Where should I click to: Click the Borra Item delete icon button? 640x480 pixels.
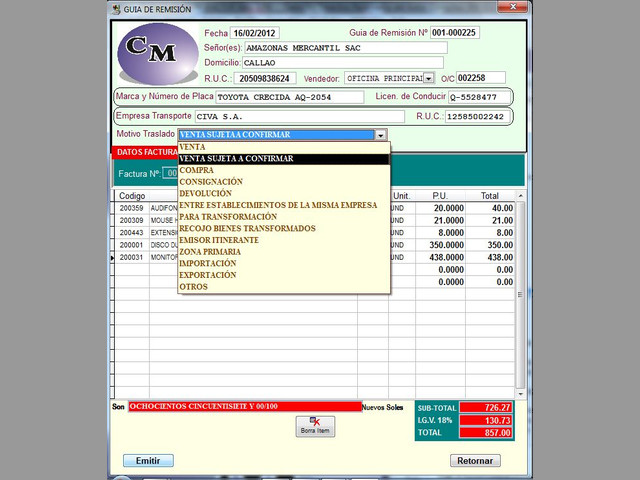(x=315, y=426)
